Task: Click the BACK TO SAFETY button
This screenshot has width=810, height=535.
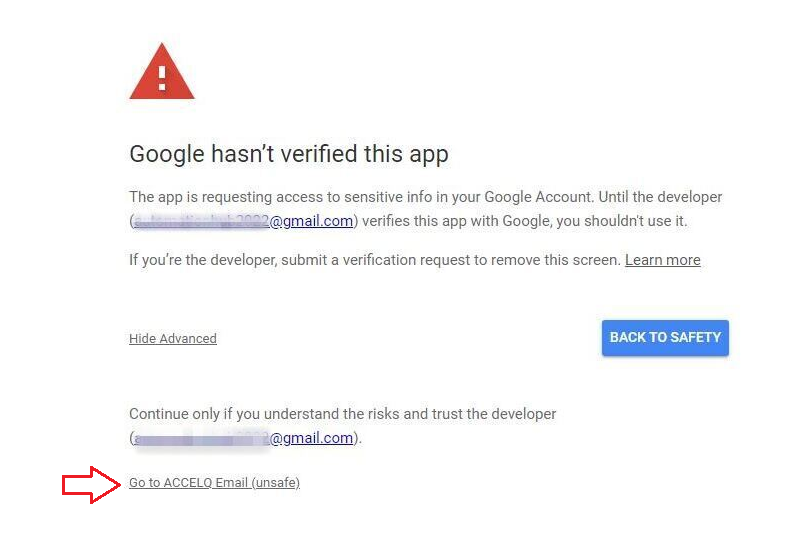Action: coord(665,338)
